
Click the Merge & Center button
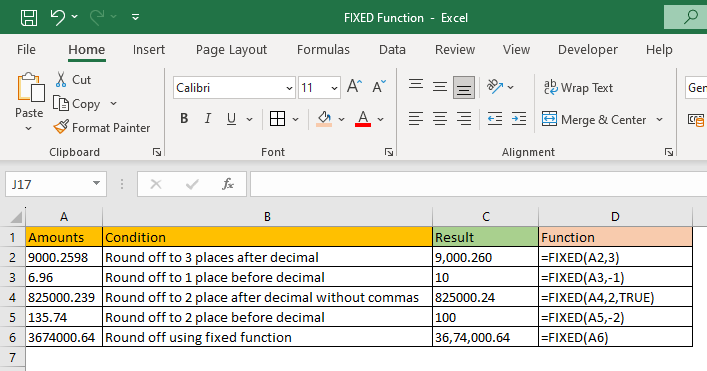594,119
